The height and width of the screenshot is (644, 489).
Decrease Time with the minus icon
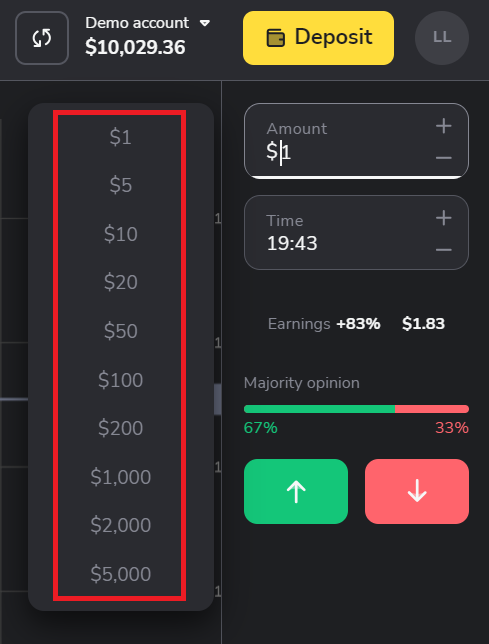tap(443, 250)
